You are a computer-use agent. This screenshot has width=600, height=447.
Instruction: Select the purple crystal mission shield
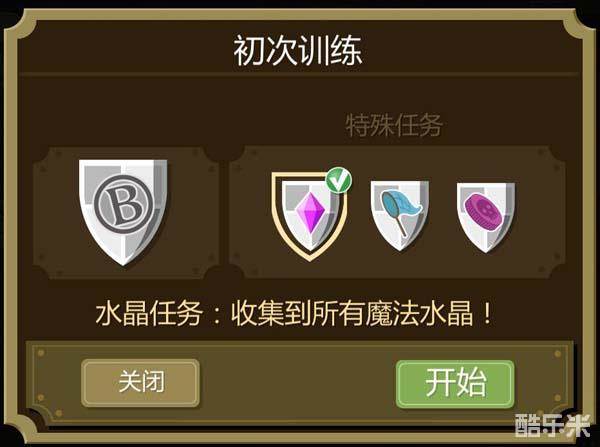coord(310,216)
